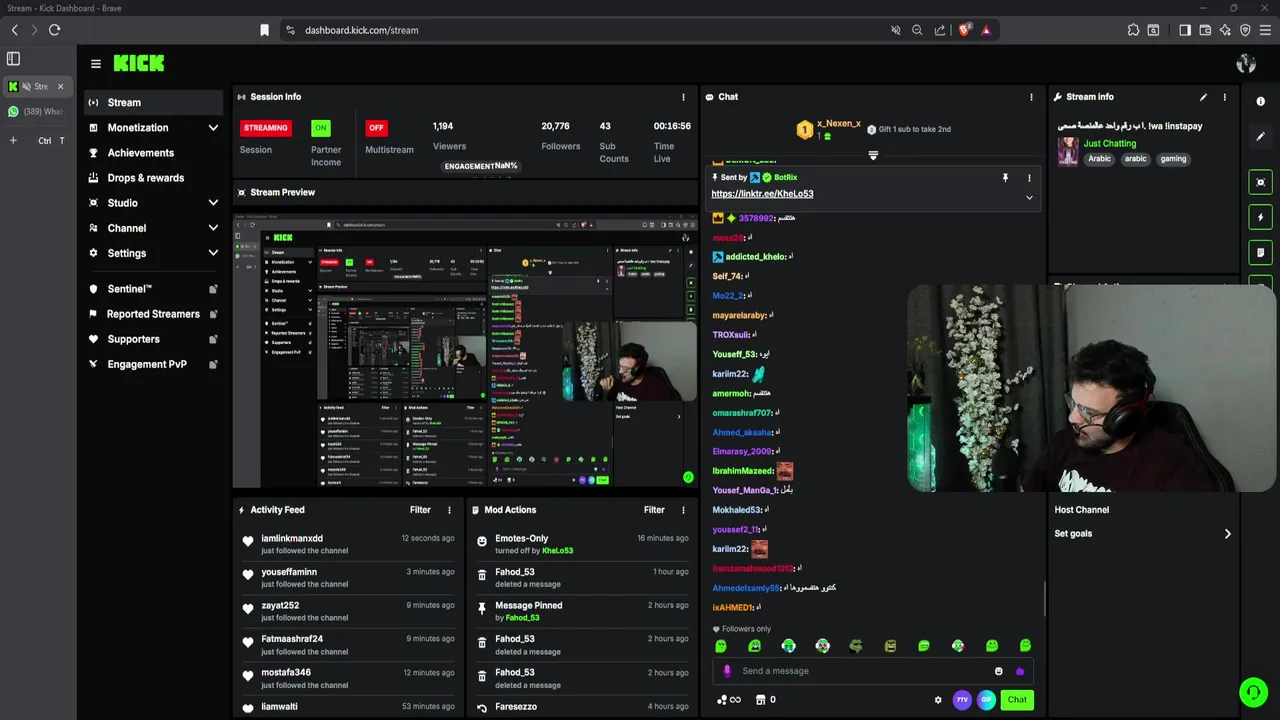Click the channel points infinity icon
The width and height of the screenshot is (1280, 720).
[729, 700]
